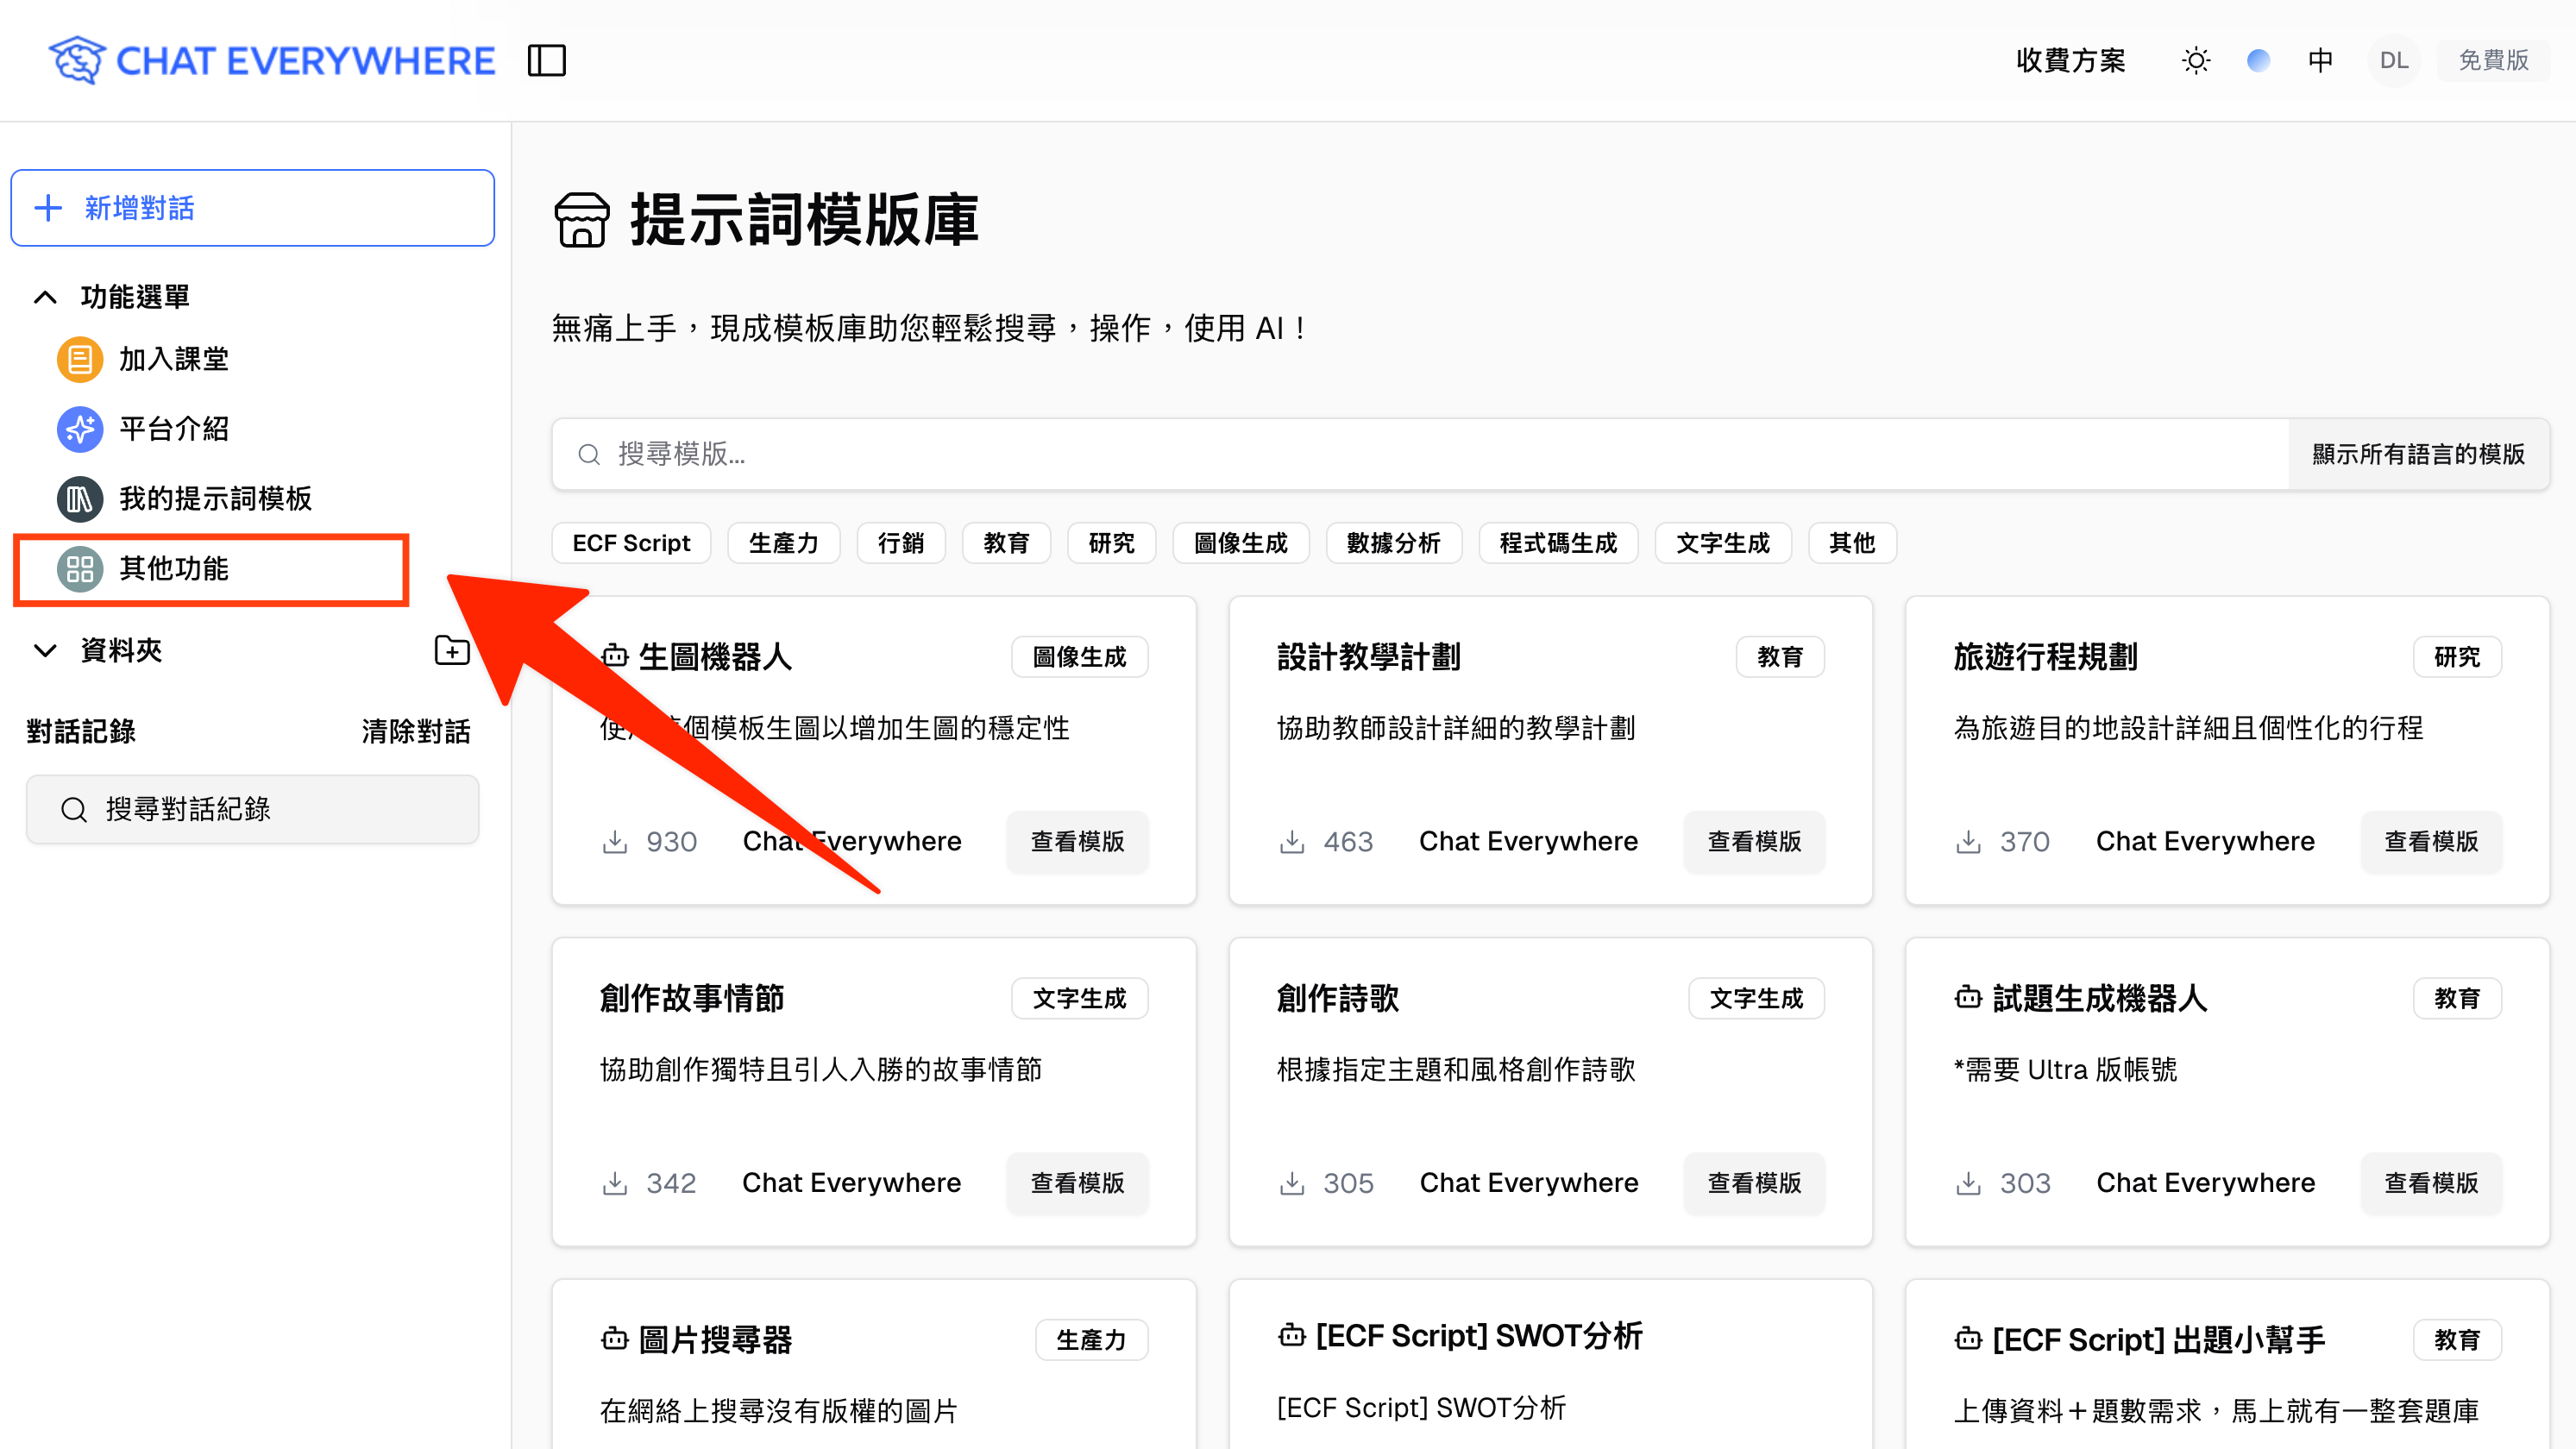Open the 圖片搜尋器 card title
Image resolution: width=2576 pixels, height=1449 pixels.
coord(715,1339)
